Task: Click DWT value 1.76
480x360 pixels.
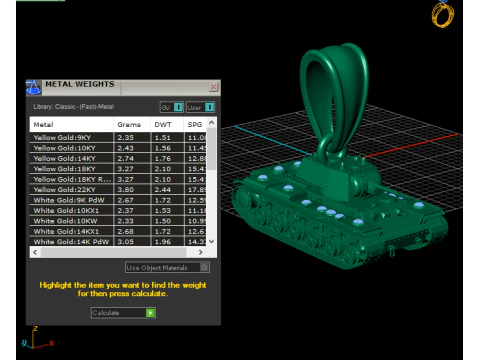Action: click(x=163, y=158)
